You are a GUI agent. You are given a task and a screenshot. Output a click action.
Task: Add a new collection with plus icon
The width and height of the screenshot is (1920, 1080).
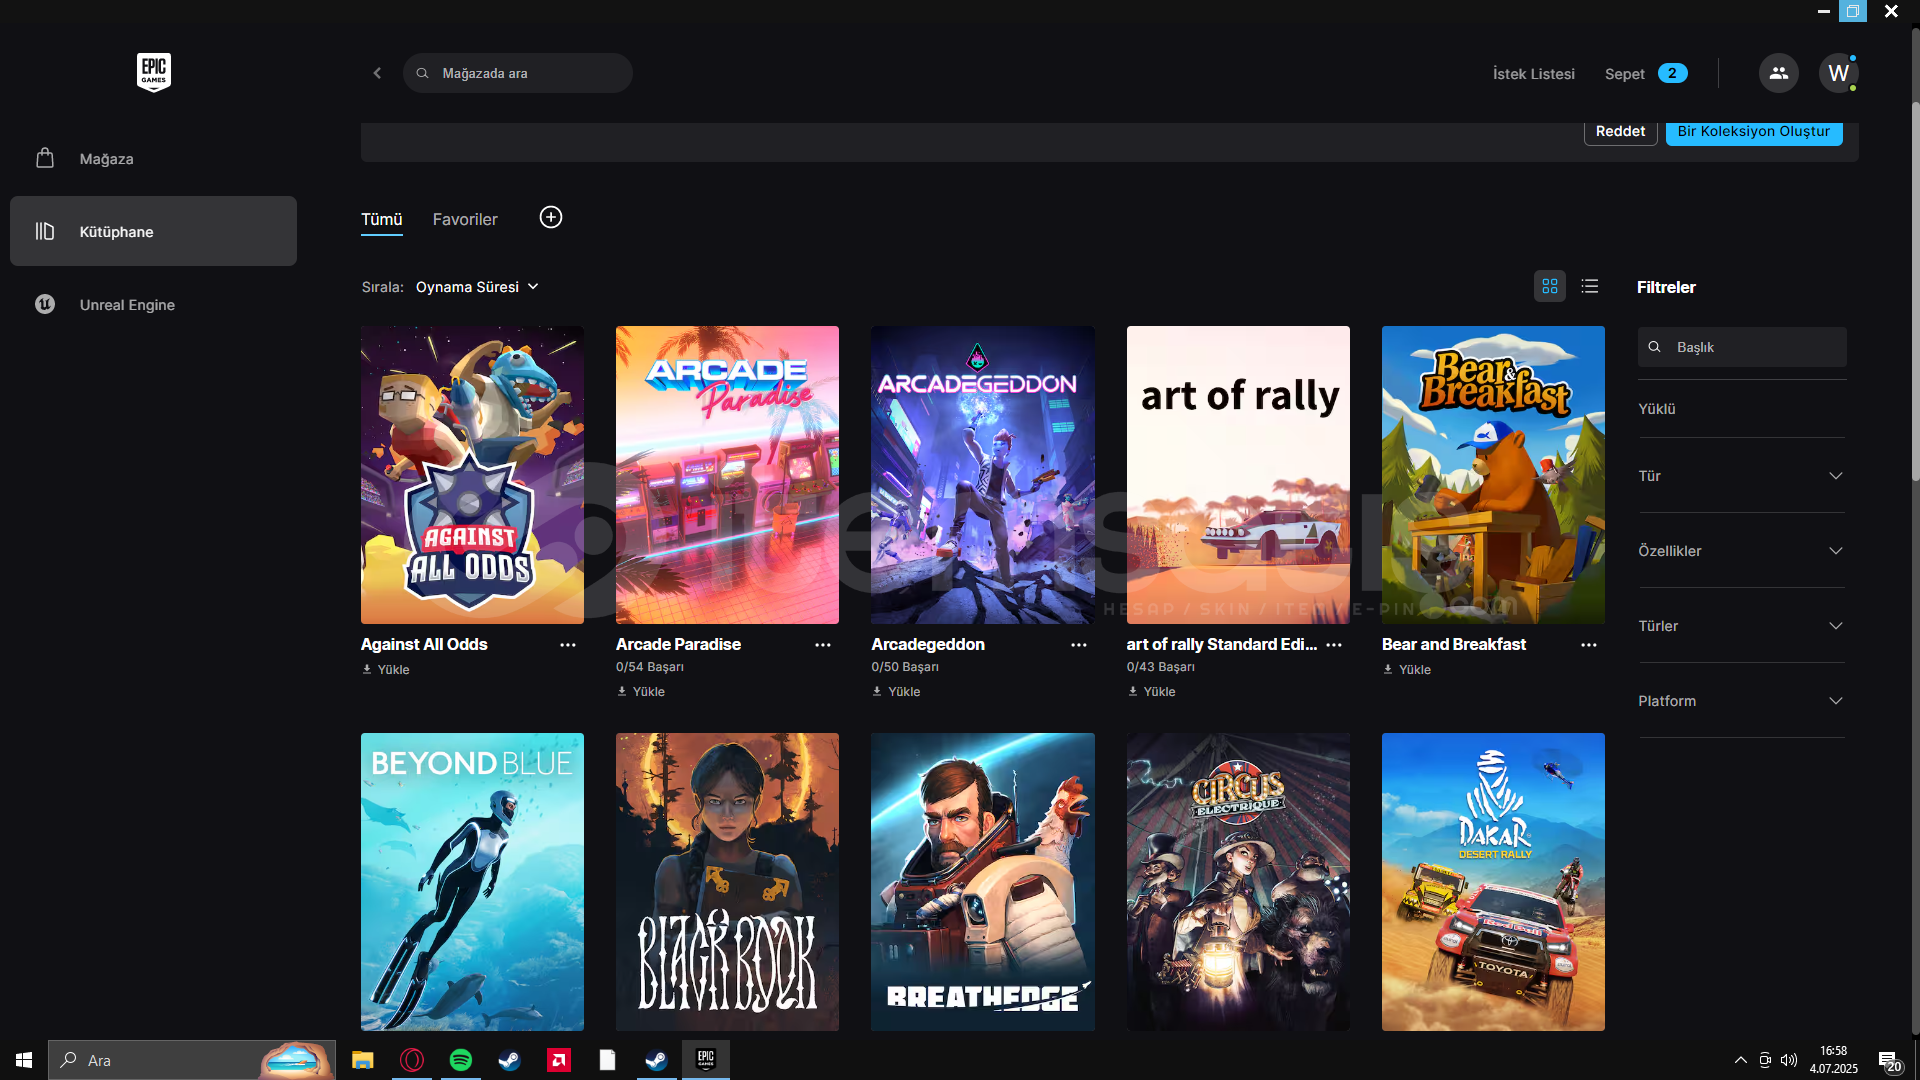click(x=551, y=217)
